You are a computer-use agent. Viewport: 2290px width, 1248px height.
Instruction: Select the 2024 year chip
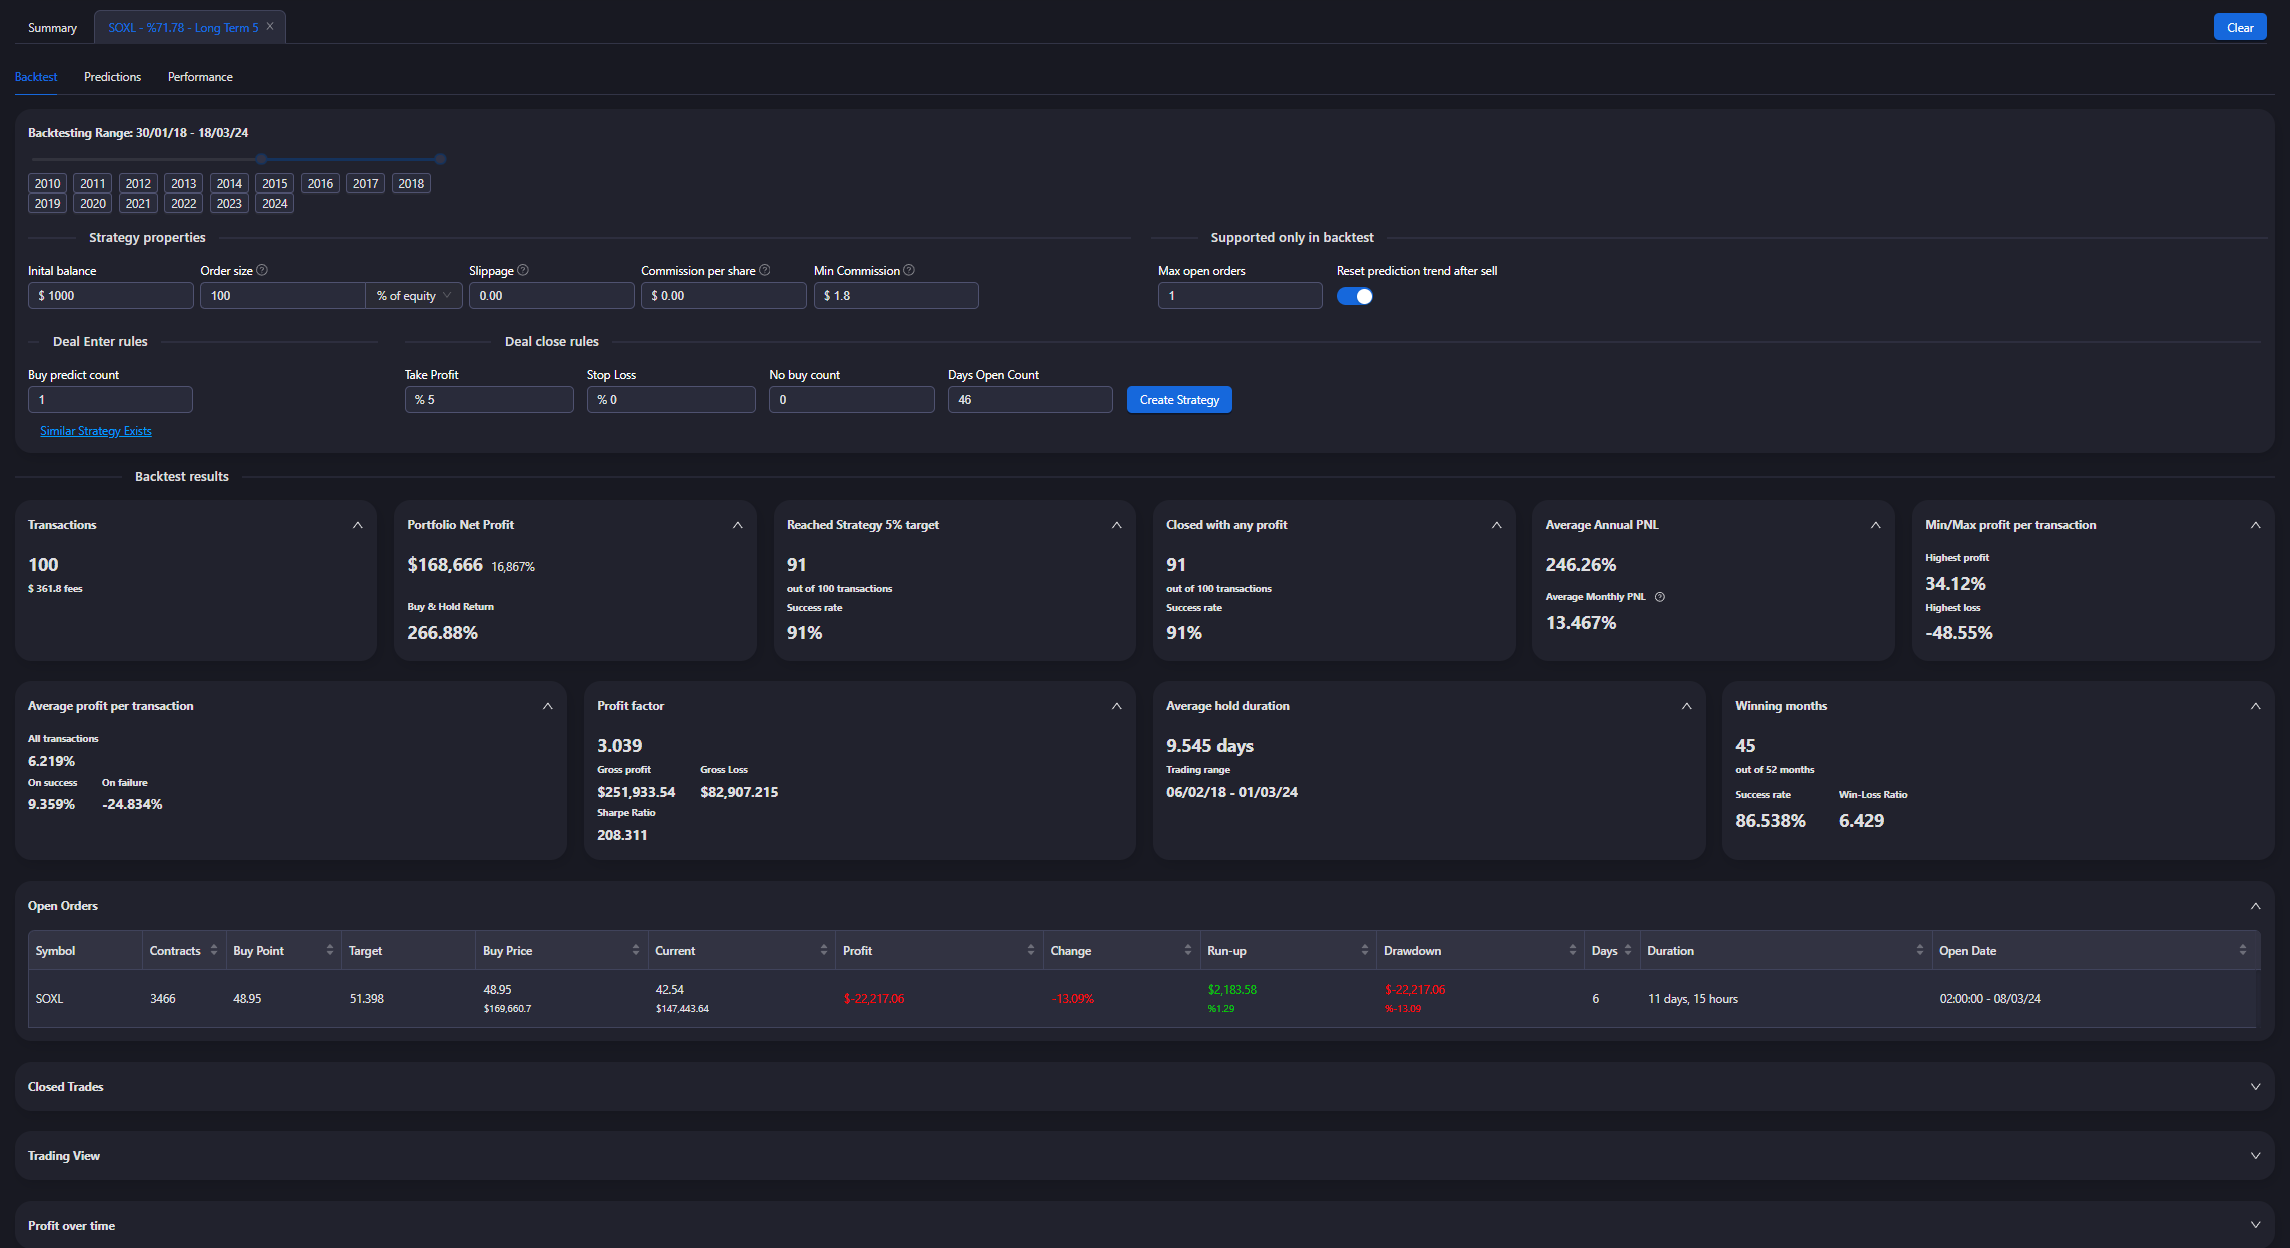[274, 203]
